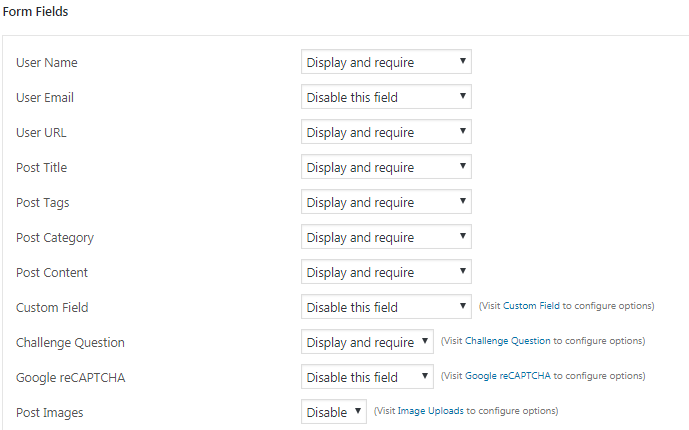Expand the Post Content dropdown

click(386, 272)
